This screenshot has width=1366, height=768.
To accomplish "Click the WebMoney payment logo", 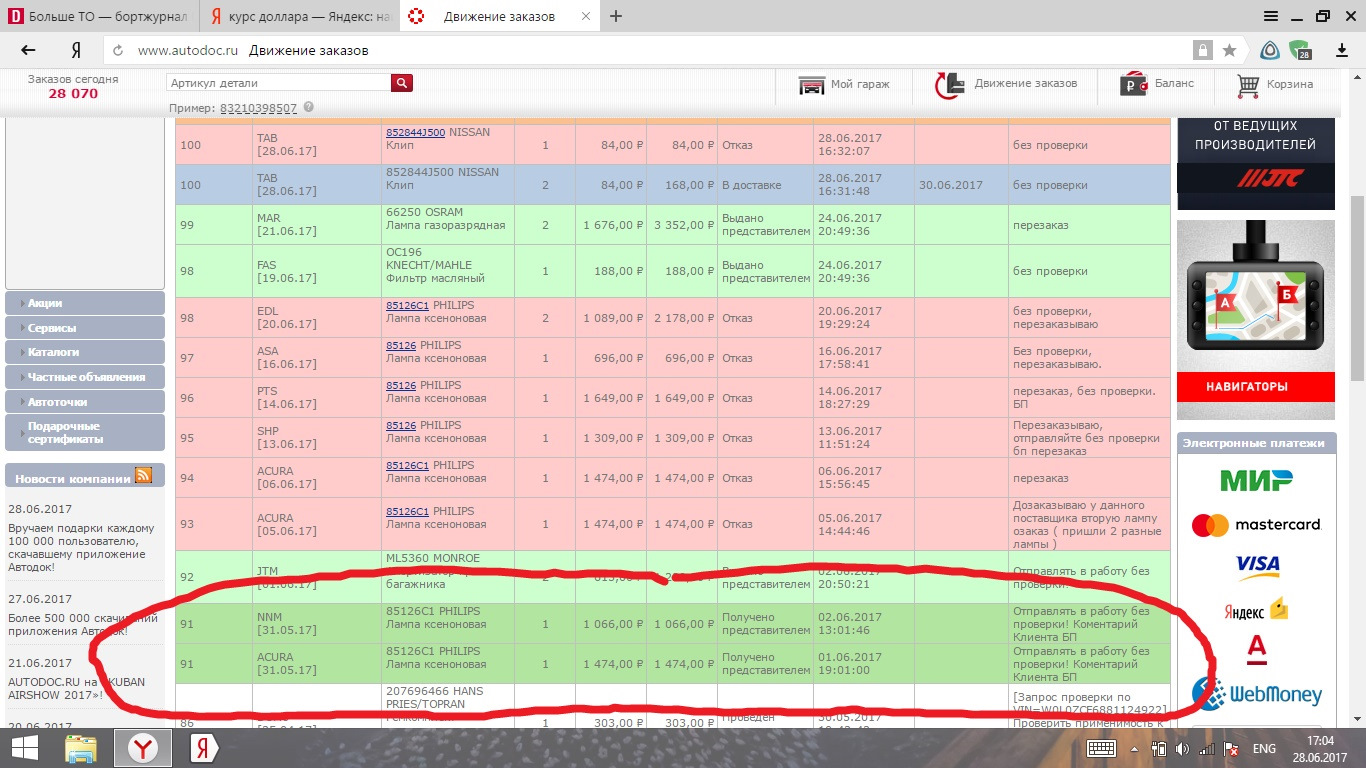I will pos(1256,692).
